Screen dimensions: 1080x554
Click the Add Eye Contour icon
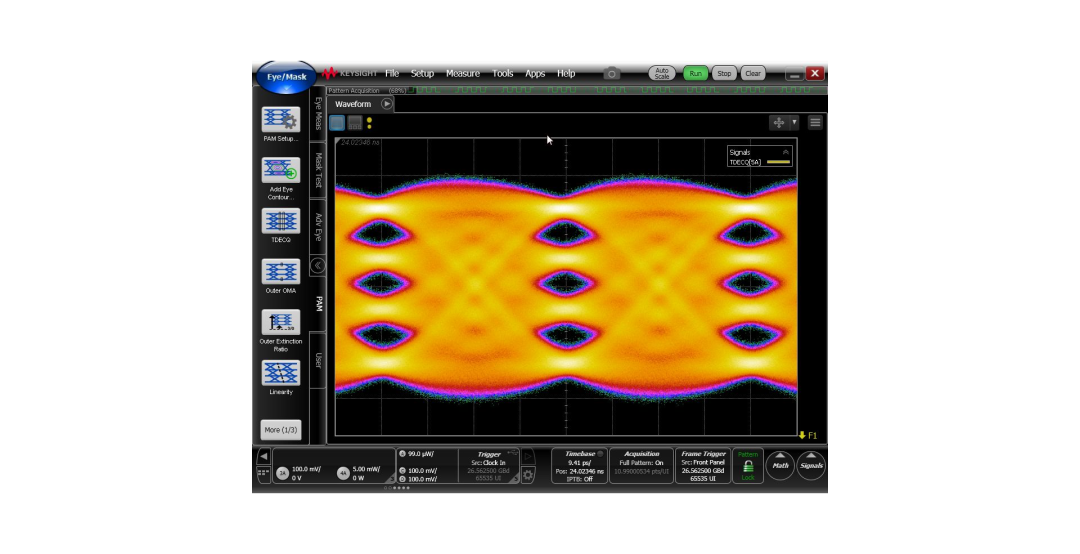(280, 170)
